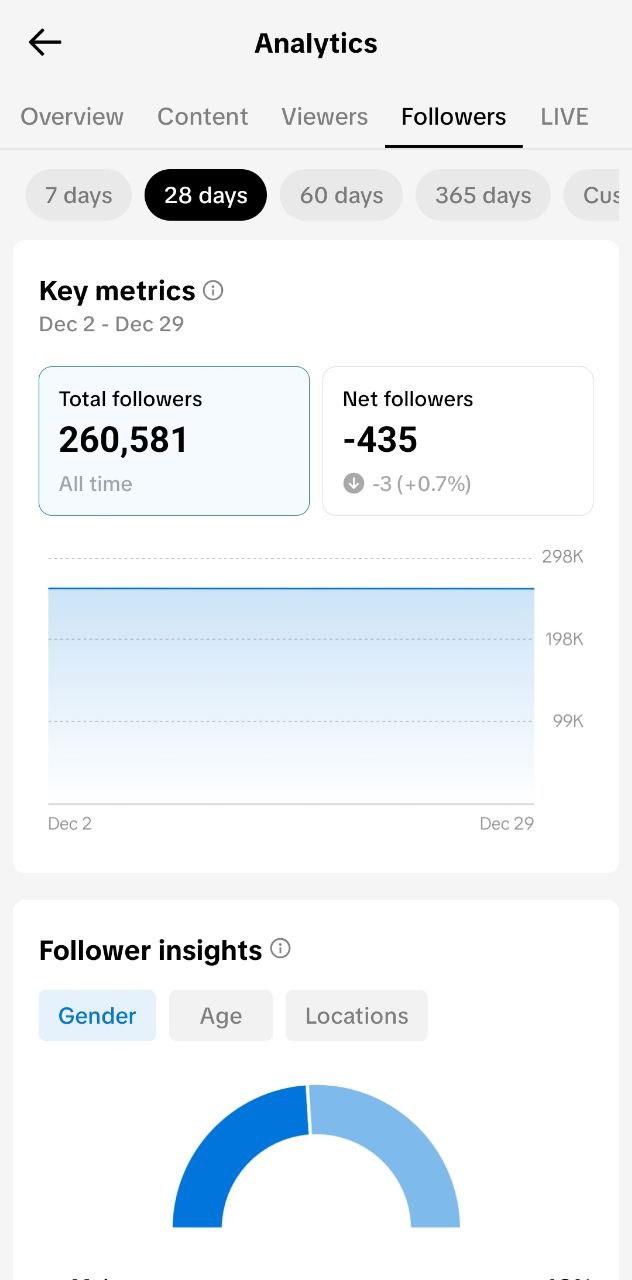The height and width of the screenshot is (1280, 632).
Task: Switch to the Overview tab
Action: [x=72, y=117]
